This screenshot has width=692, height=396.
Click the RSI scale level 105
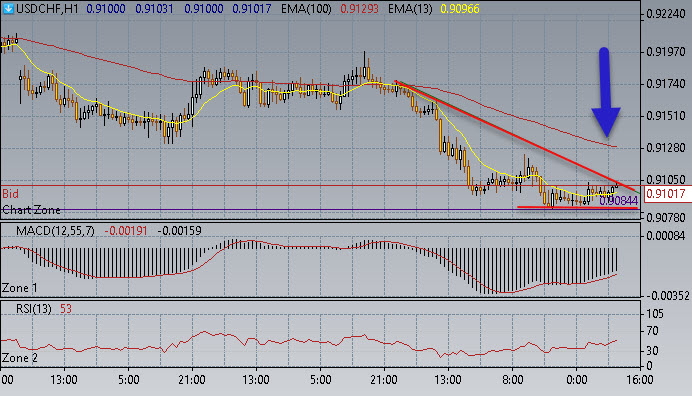click(654, 313)
